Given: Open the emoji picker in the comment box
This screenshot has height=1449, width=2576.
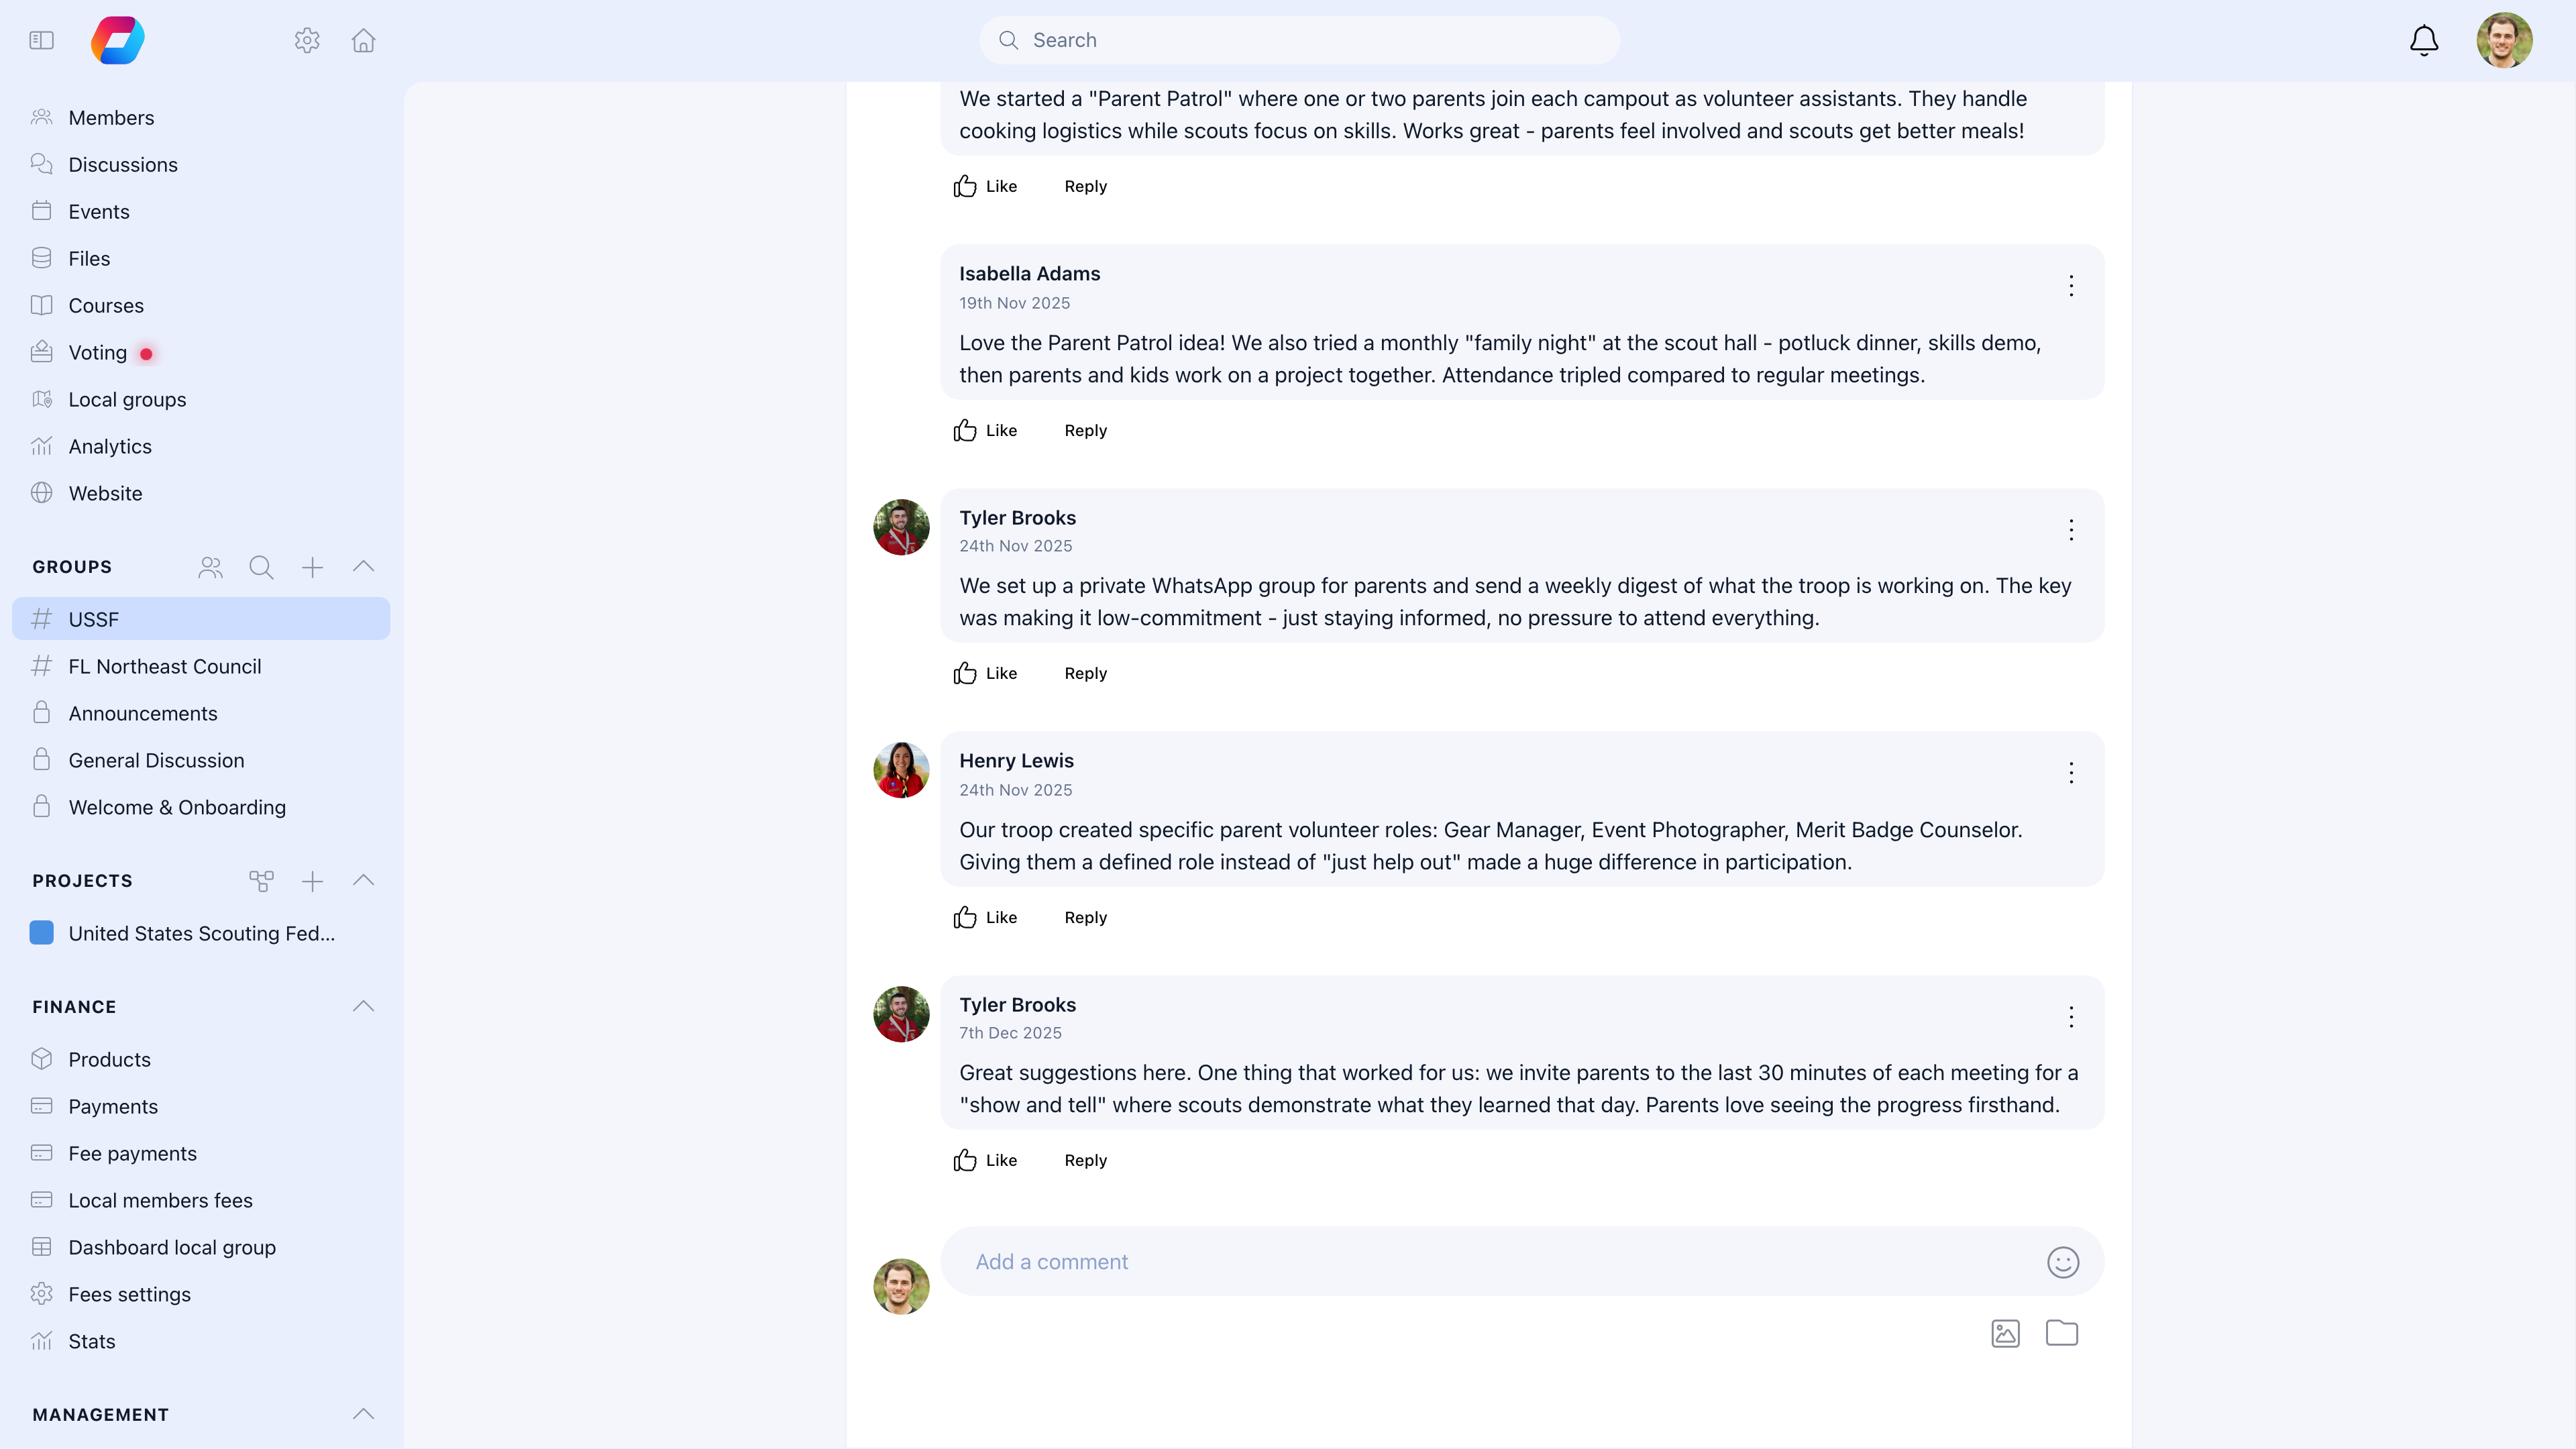Looking at the screenshot, I should (2062, 1262).
